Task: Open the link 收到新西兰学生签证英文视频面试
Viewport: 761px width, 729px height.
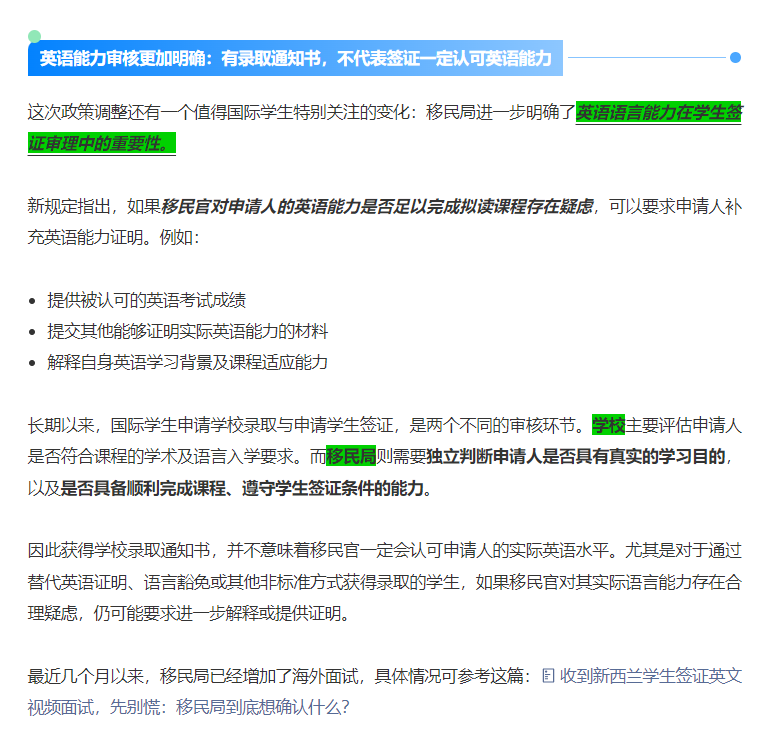Action: tap(650, 676)
